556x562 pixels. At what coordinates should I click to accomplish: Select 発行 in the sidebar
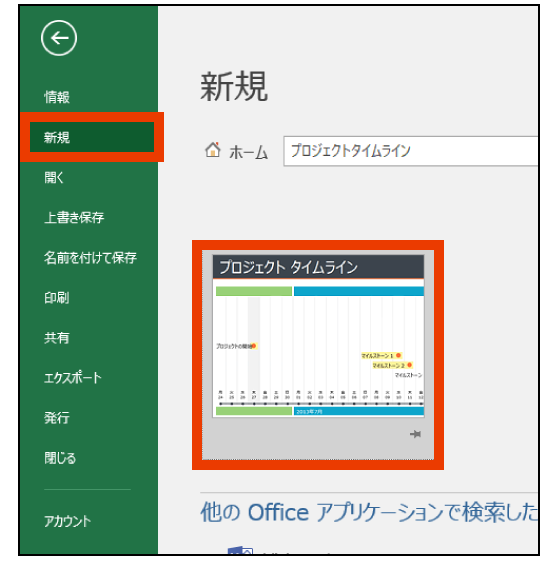(x=57, y=418)
